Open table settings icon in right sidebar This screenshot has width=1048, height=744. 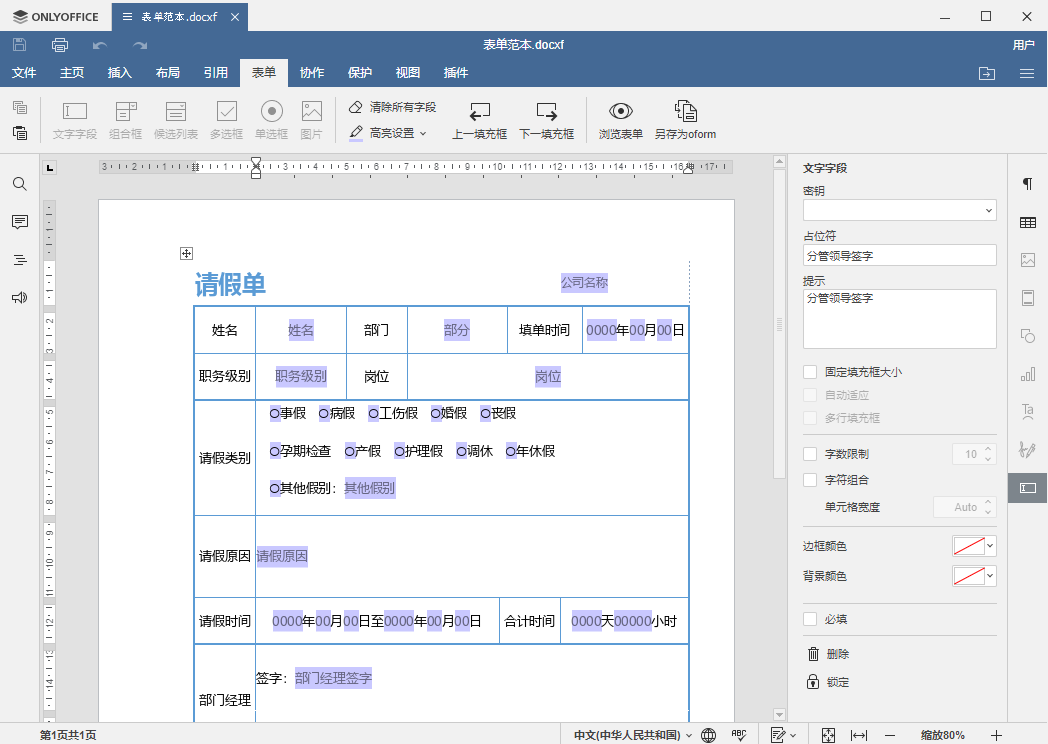(1028, 223)
